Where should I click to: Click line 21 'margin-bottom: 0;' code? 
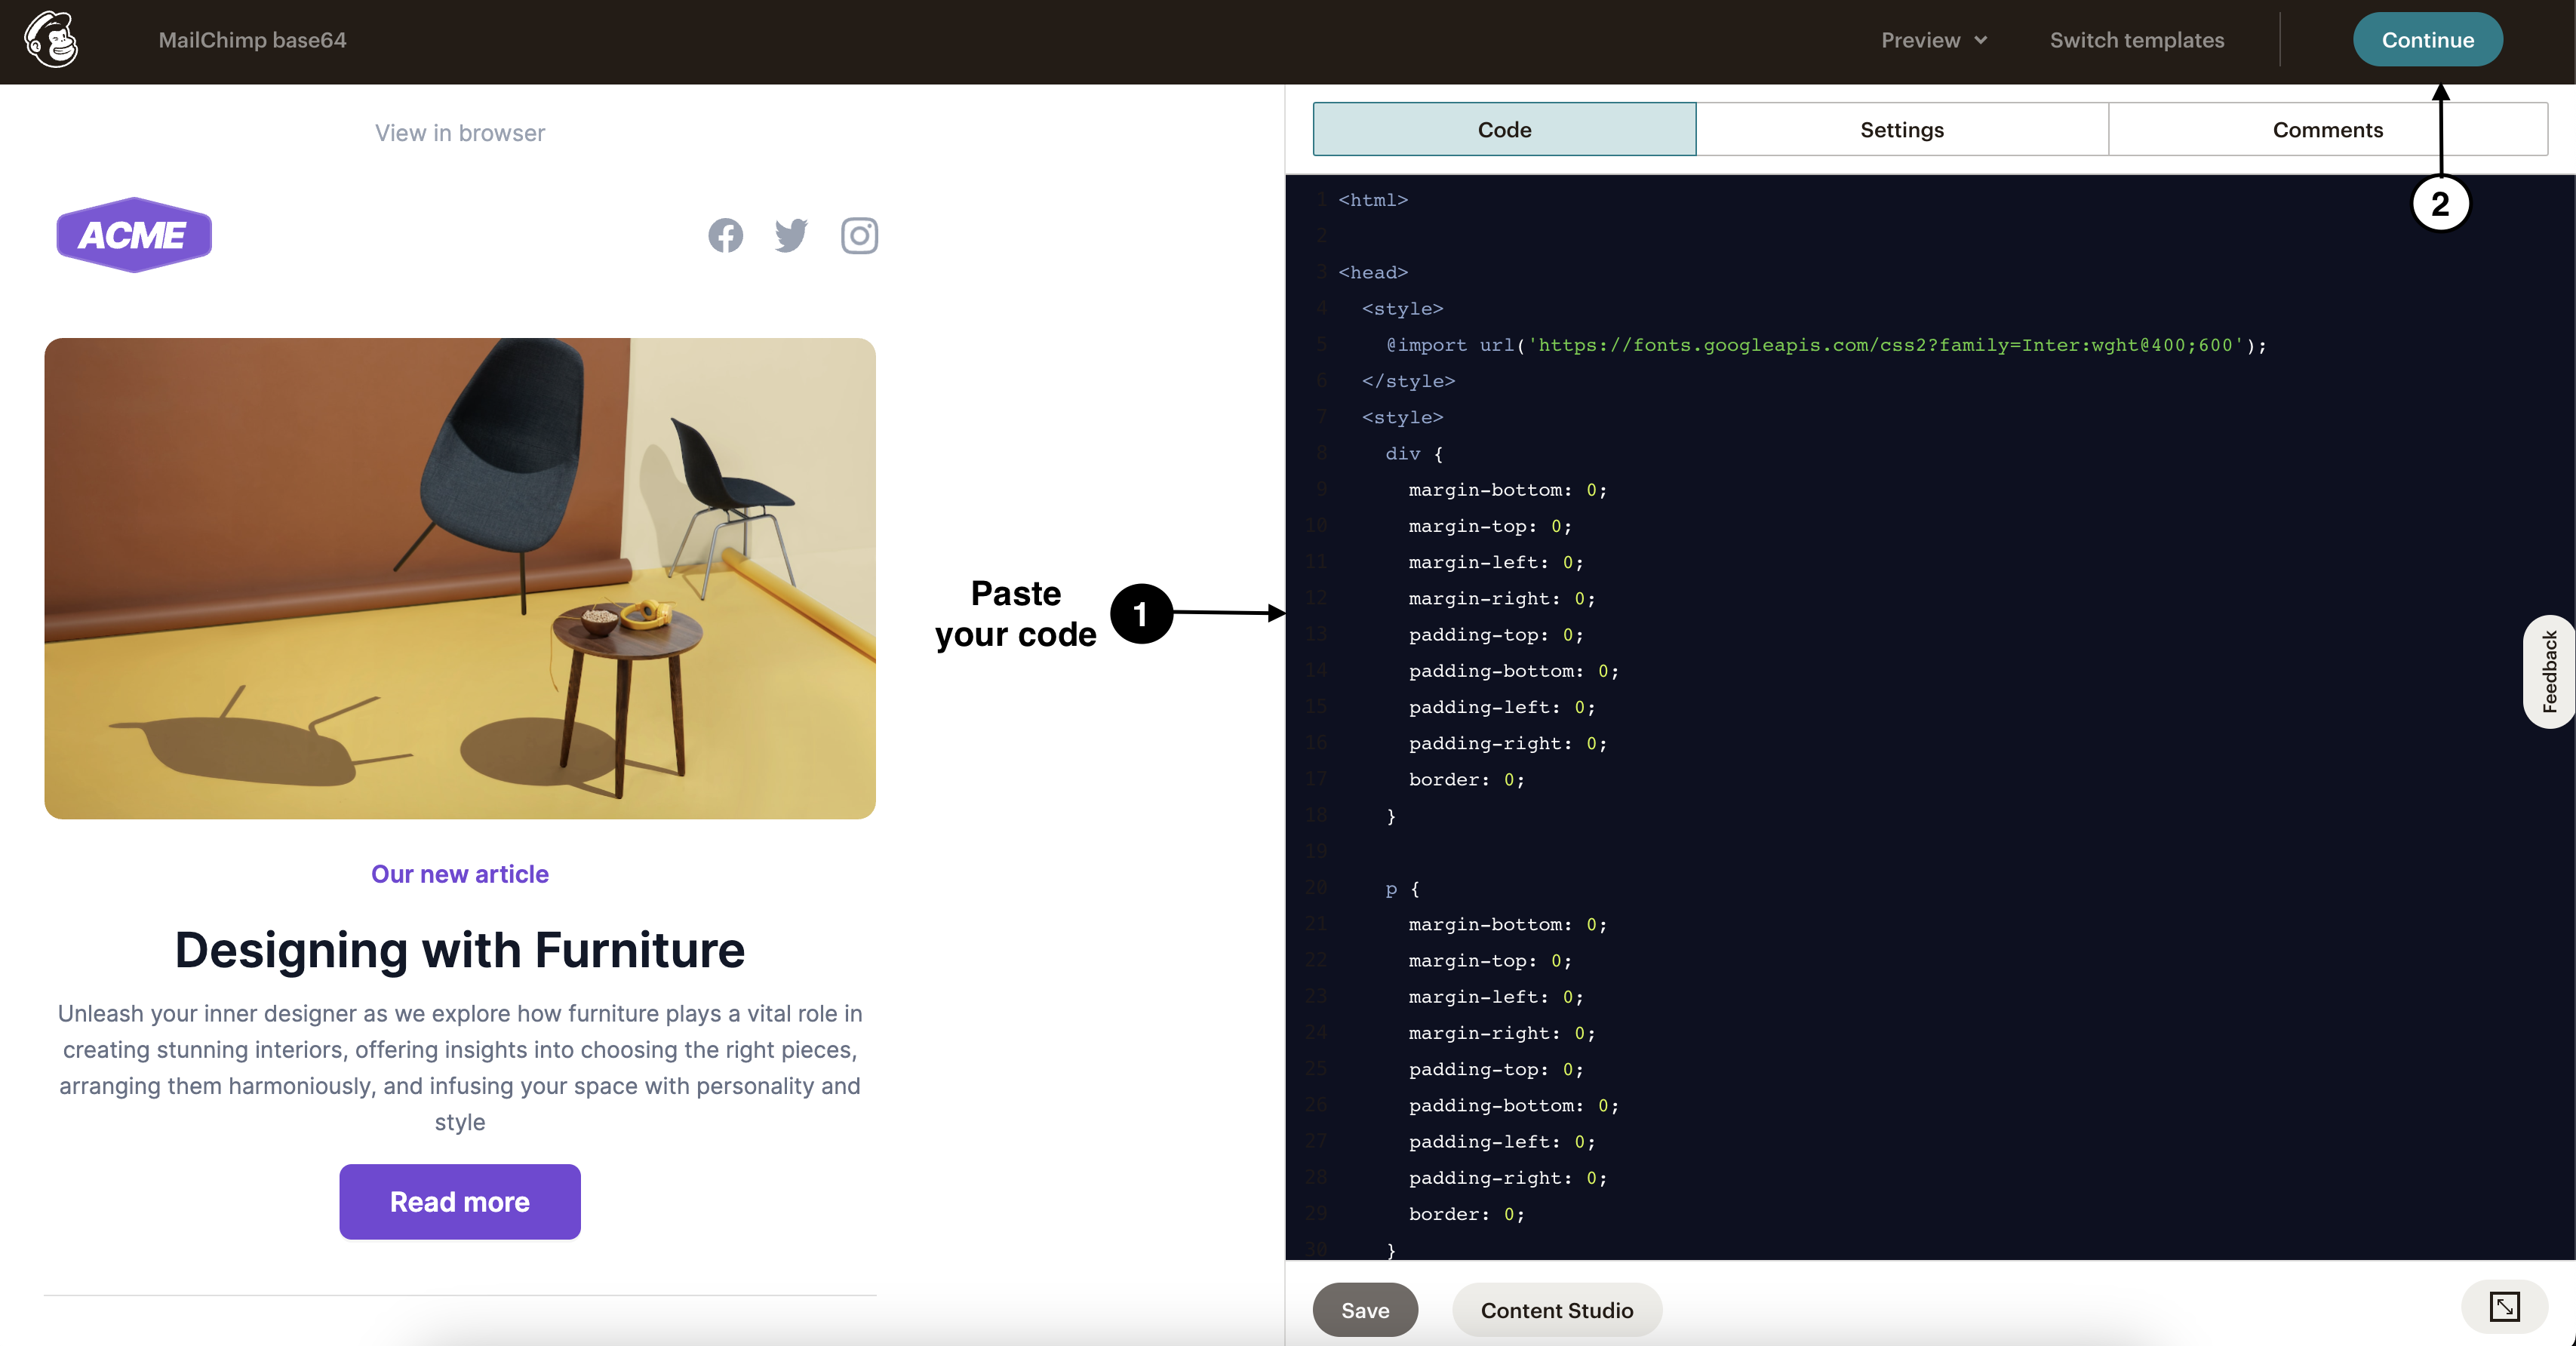pyautogui.click(x=1507, y=924)
